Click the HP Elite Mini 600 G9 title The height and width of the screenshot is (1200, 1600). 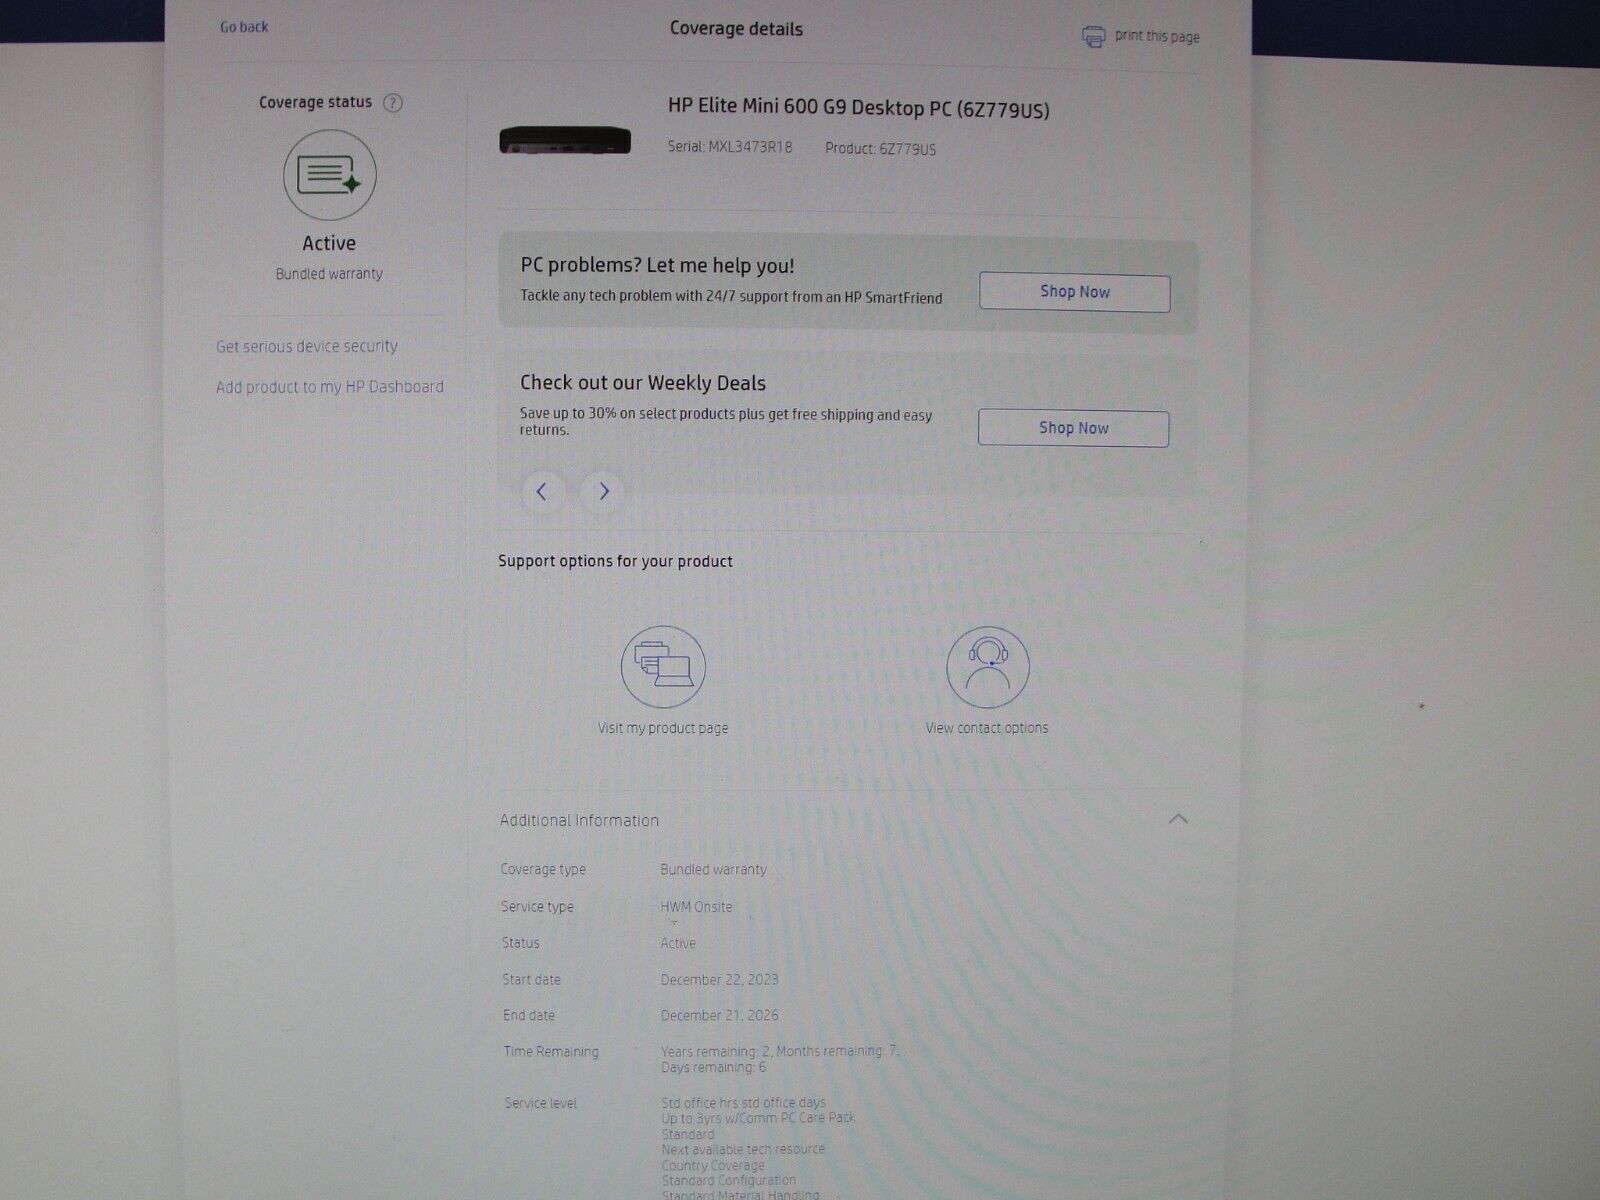click(859, 108)
